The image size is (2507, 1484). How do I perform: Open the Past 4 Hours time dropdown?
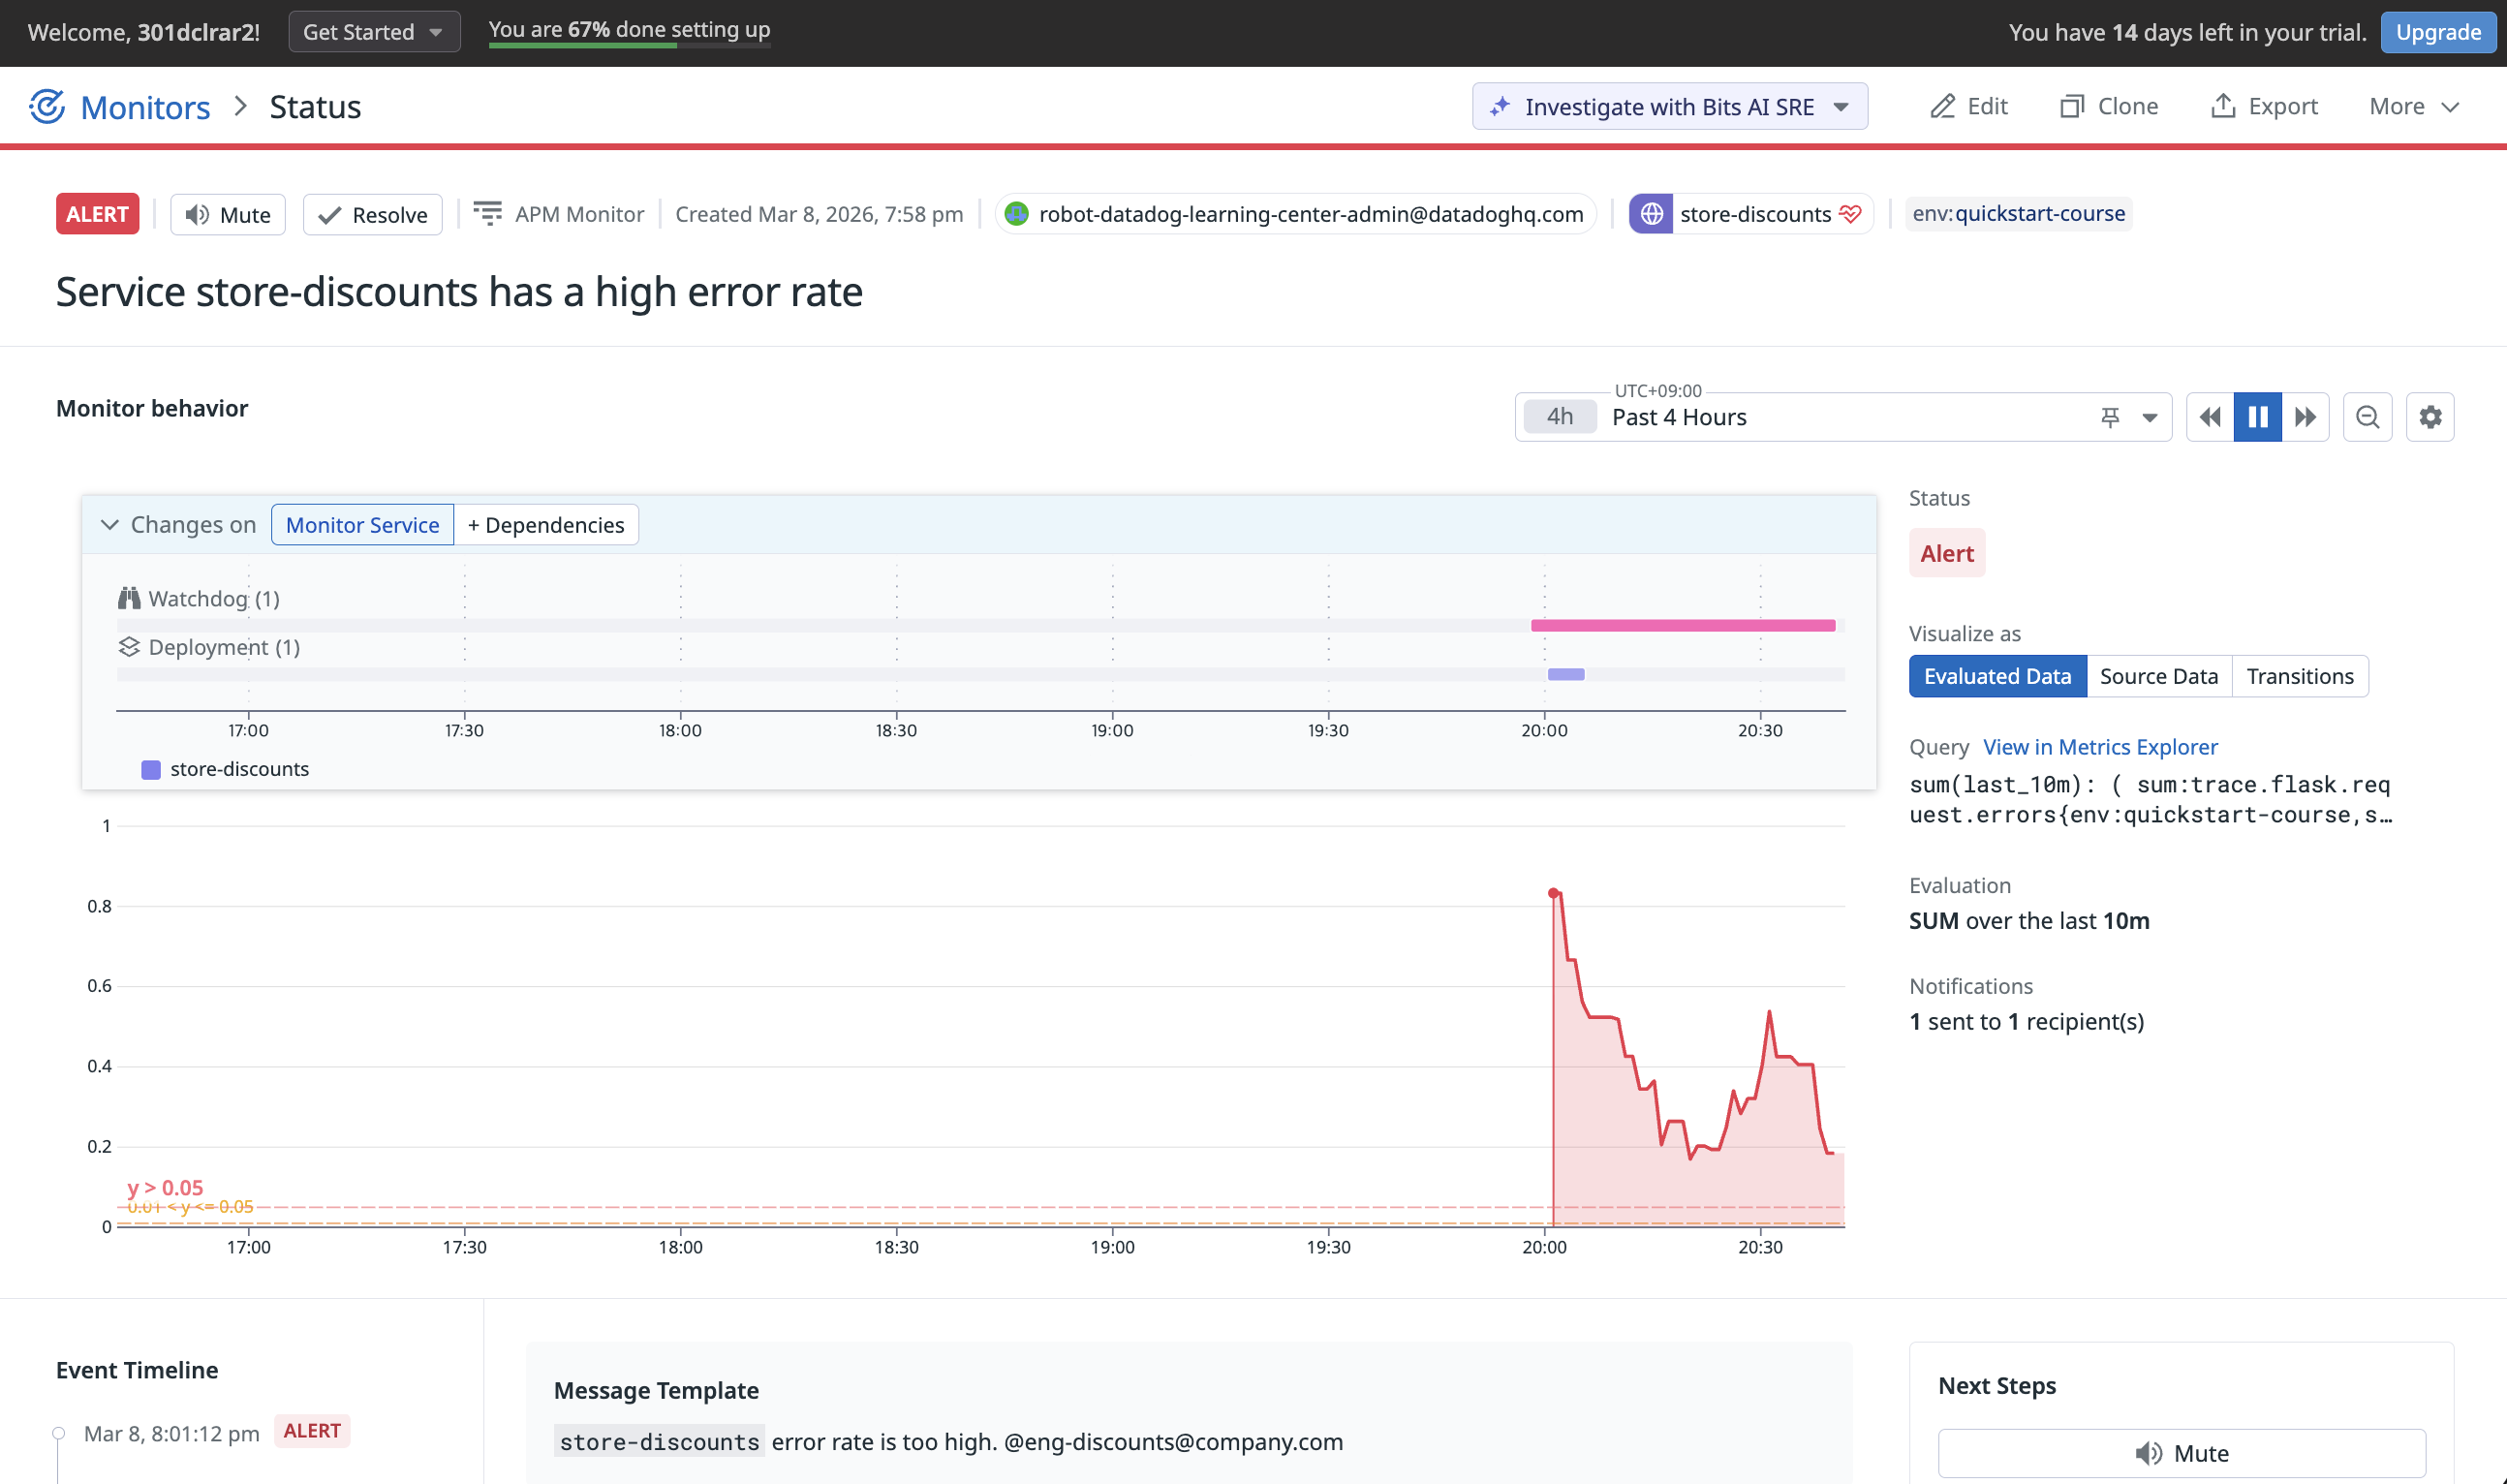2149,417
